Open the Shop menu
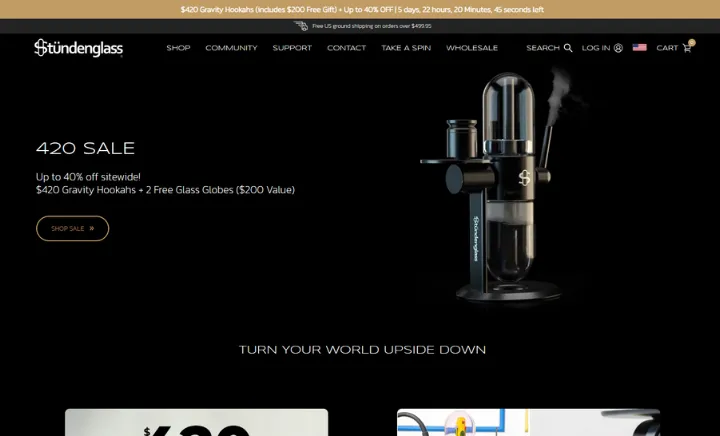 coord(178,48)
